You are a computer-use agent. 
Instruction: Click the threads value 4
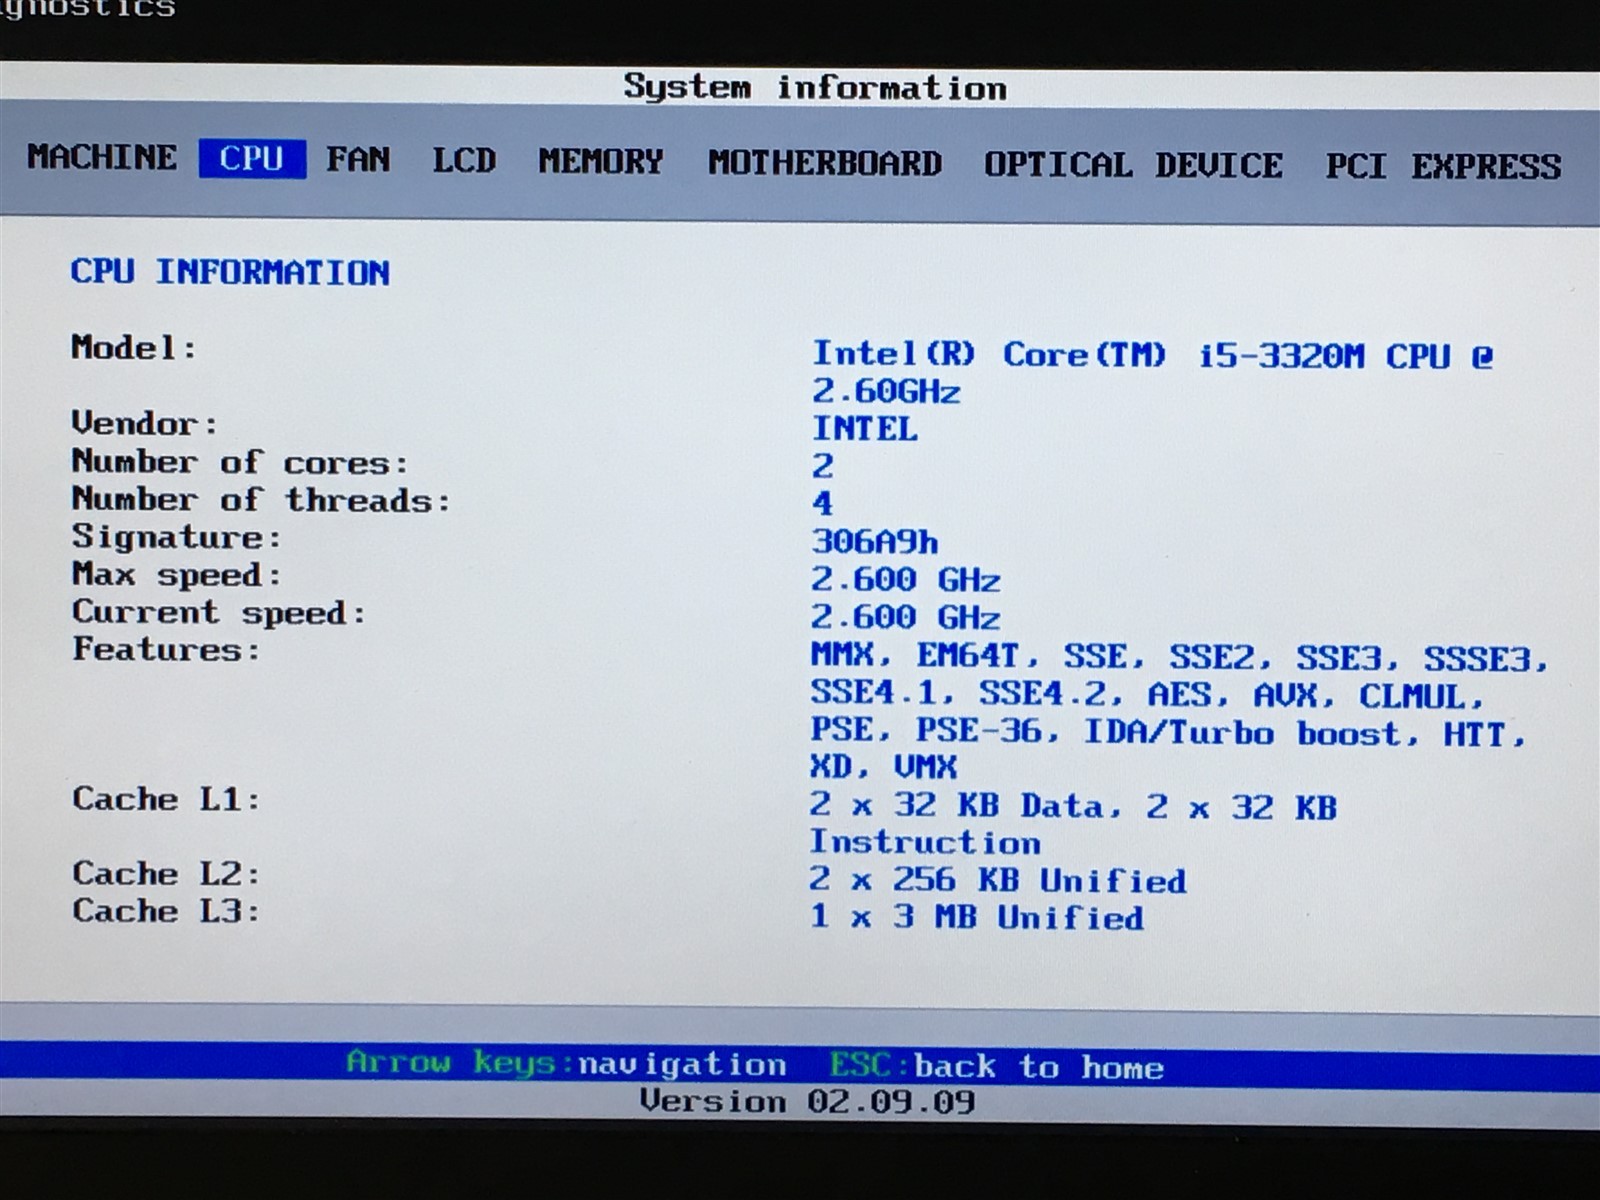[822, 504]
